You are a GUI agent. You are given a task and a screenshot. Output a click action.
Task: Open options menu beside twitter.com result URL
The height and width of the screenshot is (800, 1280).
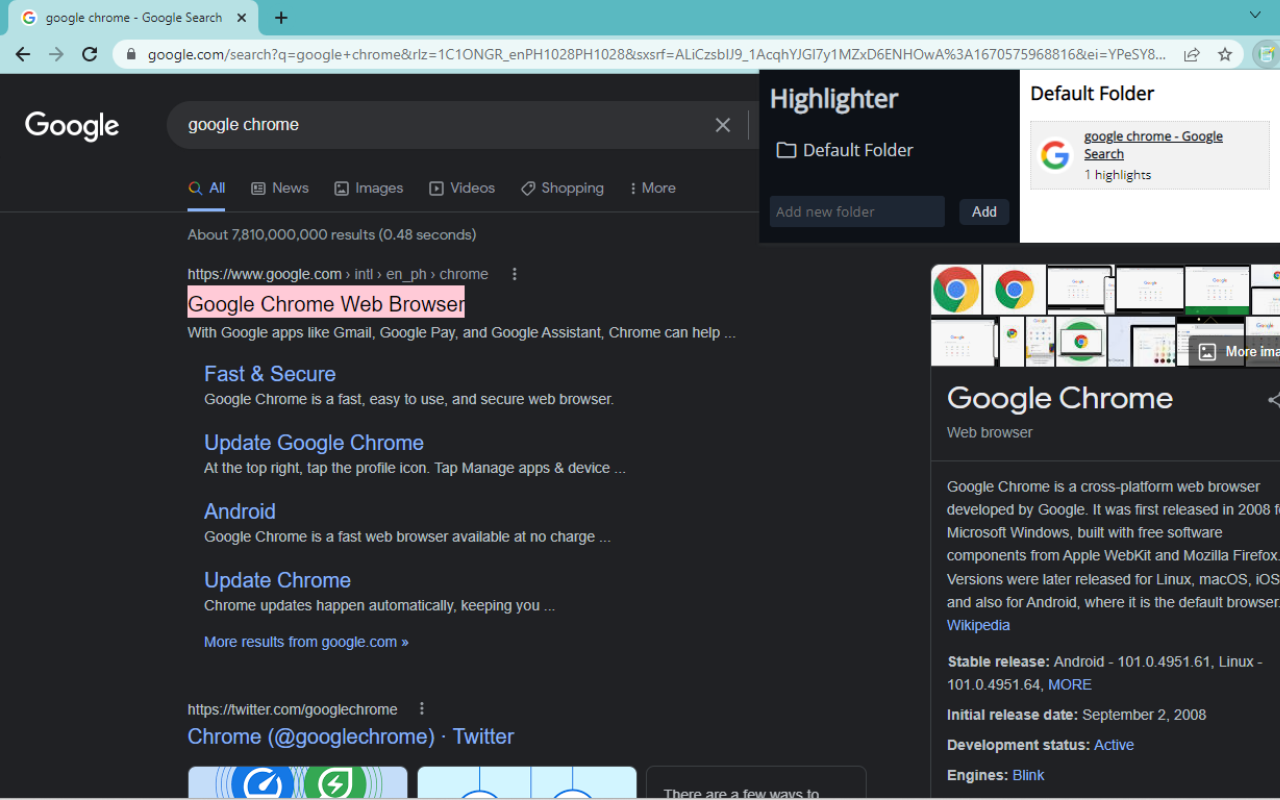[x=422, y=709]
